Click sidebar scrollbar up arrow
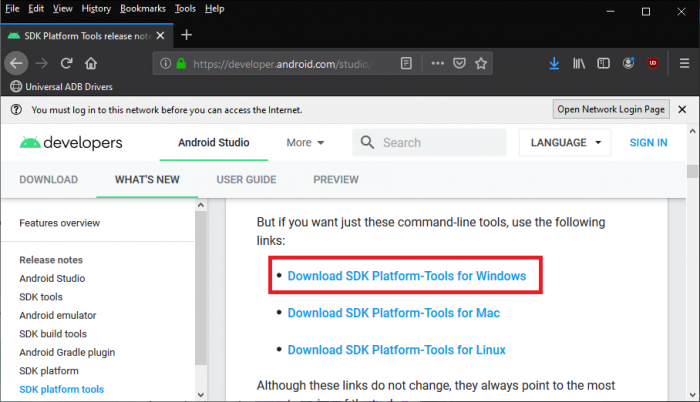700x402 pixels. click(x=201, y=205)
